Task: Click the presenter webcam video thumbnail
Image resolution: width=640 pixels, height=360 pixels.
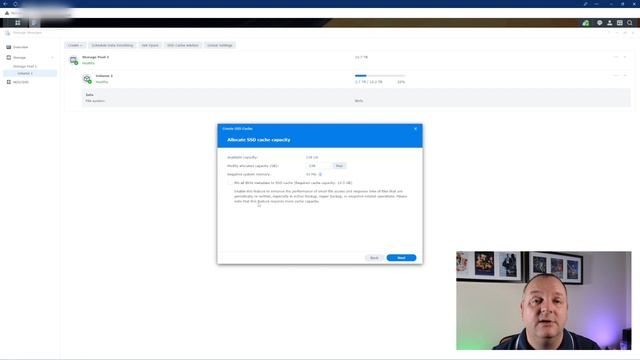Action: [544, 300]
